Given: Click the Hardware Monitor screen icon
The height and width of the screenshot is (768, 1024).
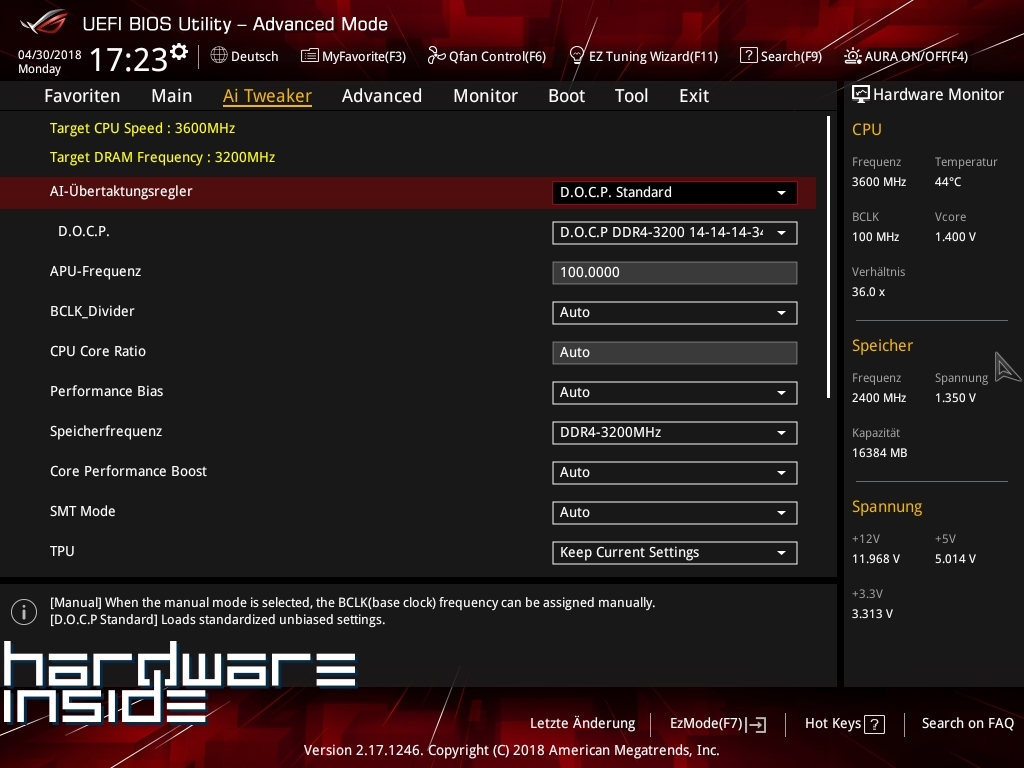Looking at the screenshot, I should tap(861, 95).
